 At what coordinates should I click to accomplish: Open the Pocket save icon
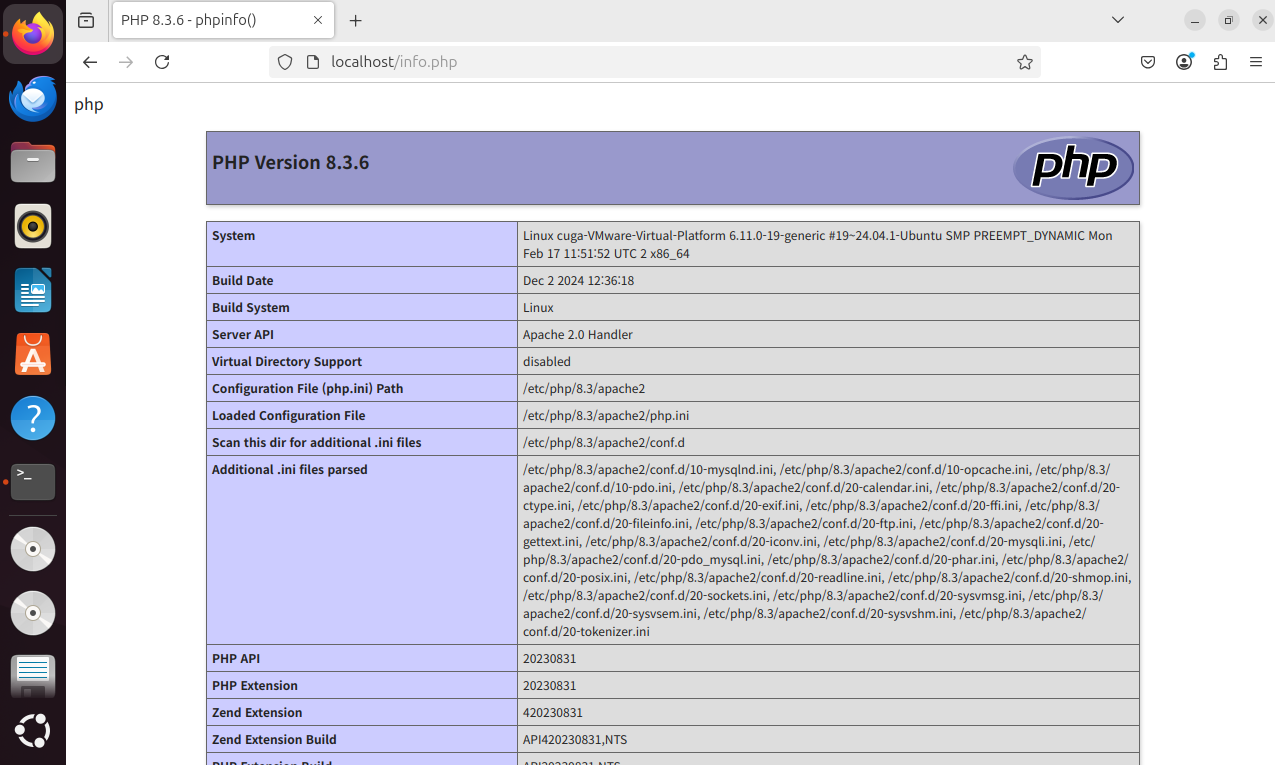[x=1148, y=62]
